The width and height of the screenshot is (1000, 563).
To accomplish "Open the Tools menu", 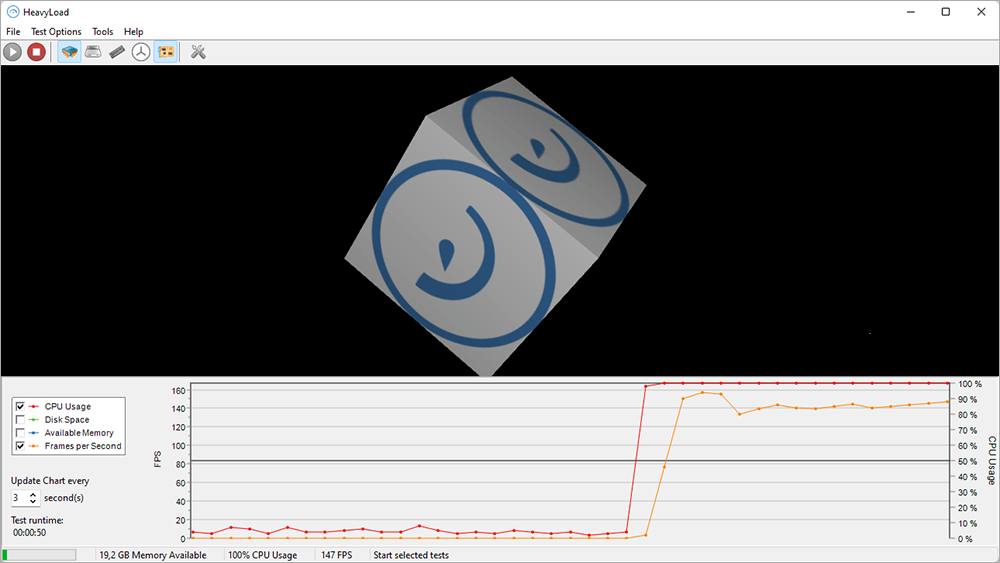I will (103, 31).
